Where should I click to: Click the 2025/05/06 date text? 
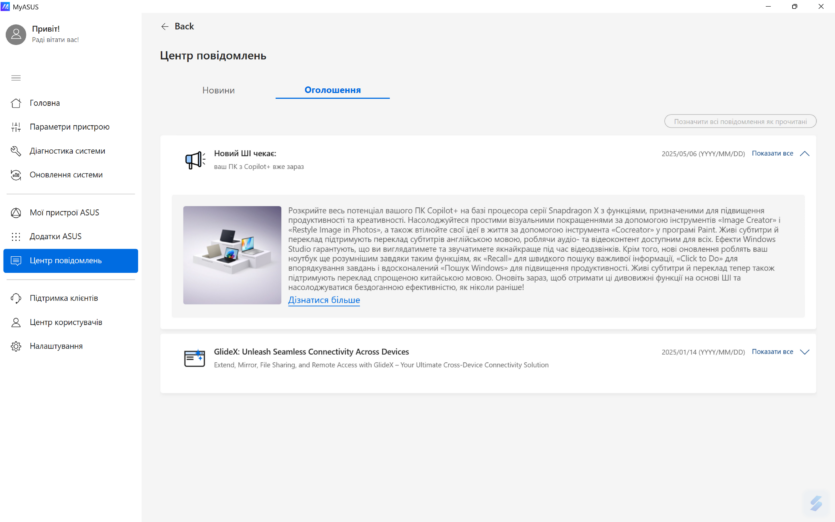pyautogui.click(x=703, y=153)
